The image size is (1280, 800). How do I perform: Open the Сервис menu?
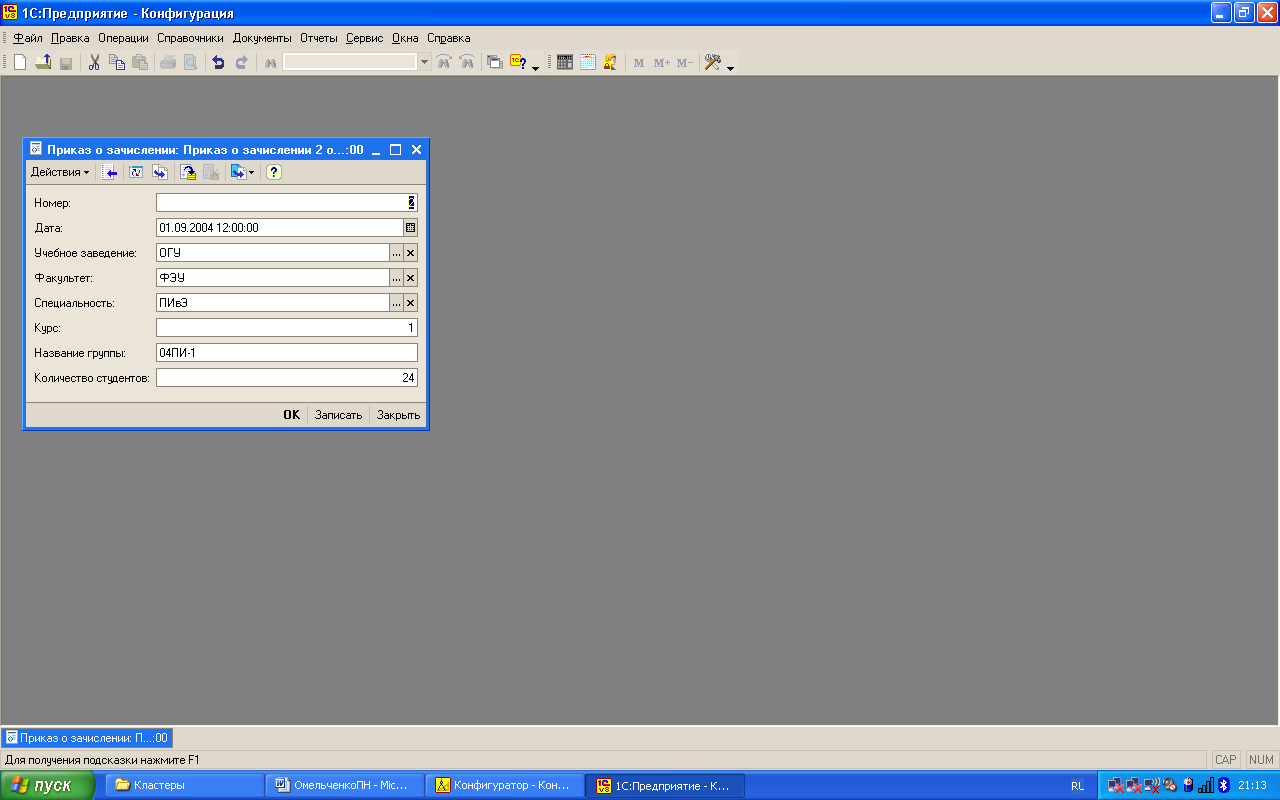click(365, 38)
